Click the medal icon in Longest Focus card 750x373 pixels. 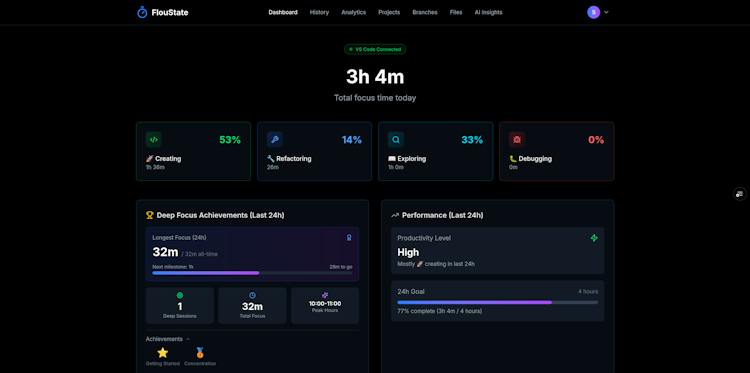pos(349,237)
